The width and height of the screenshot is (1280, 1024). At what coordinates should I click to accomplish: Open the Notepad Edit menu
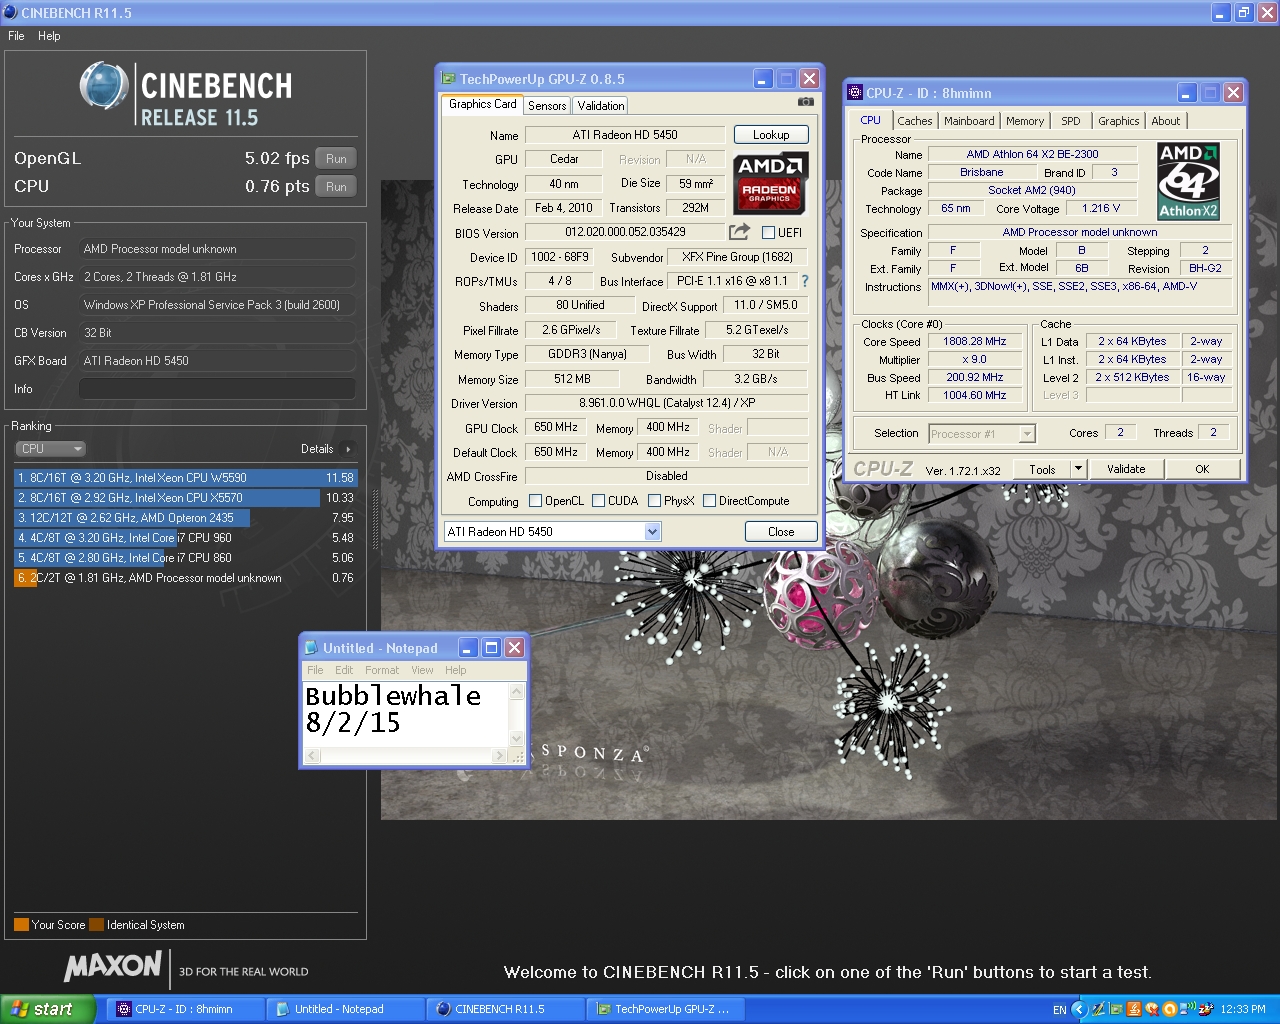(x=344, y=670)
